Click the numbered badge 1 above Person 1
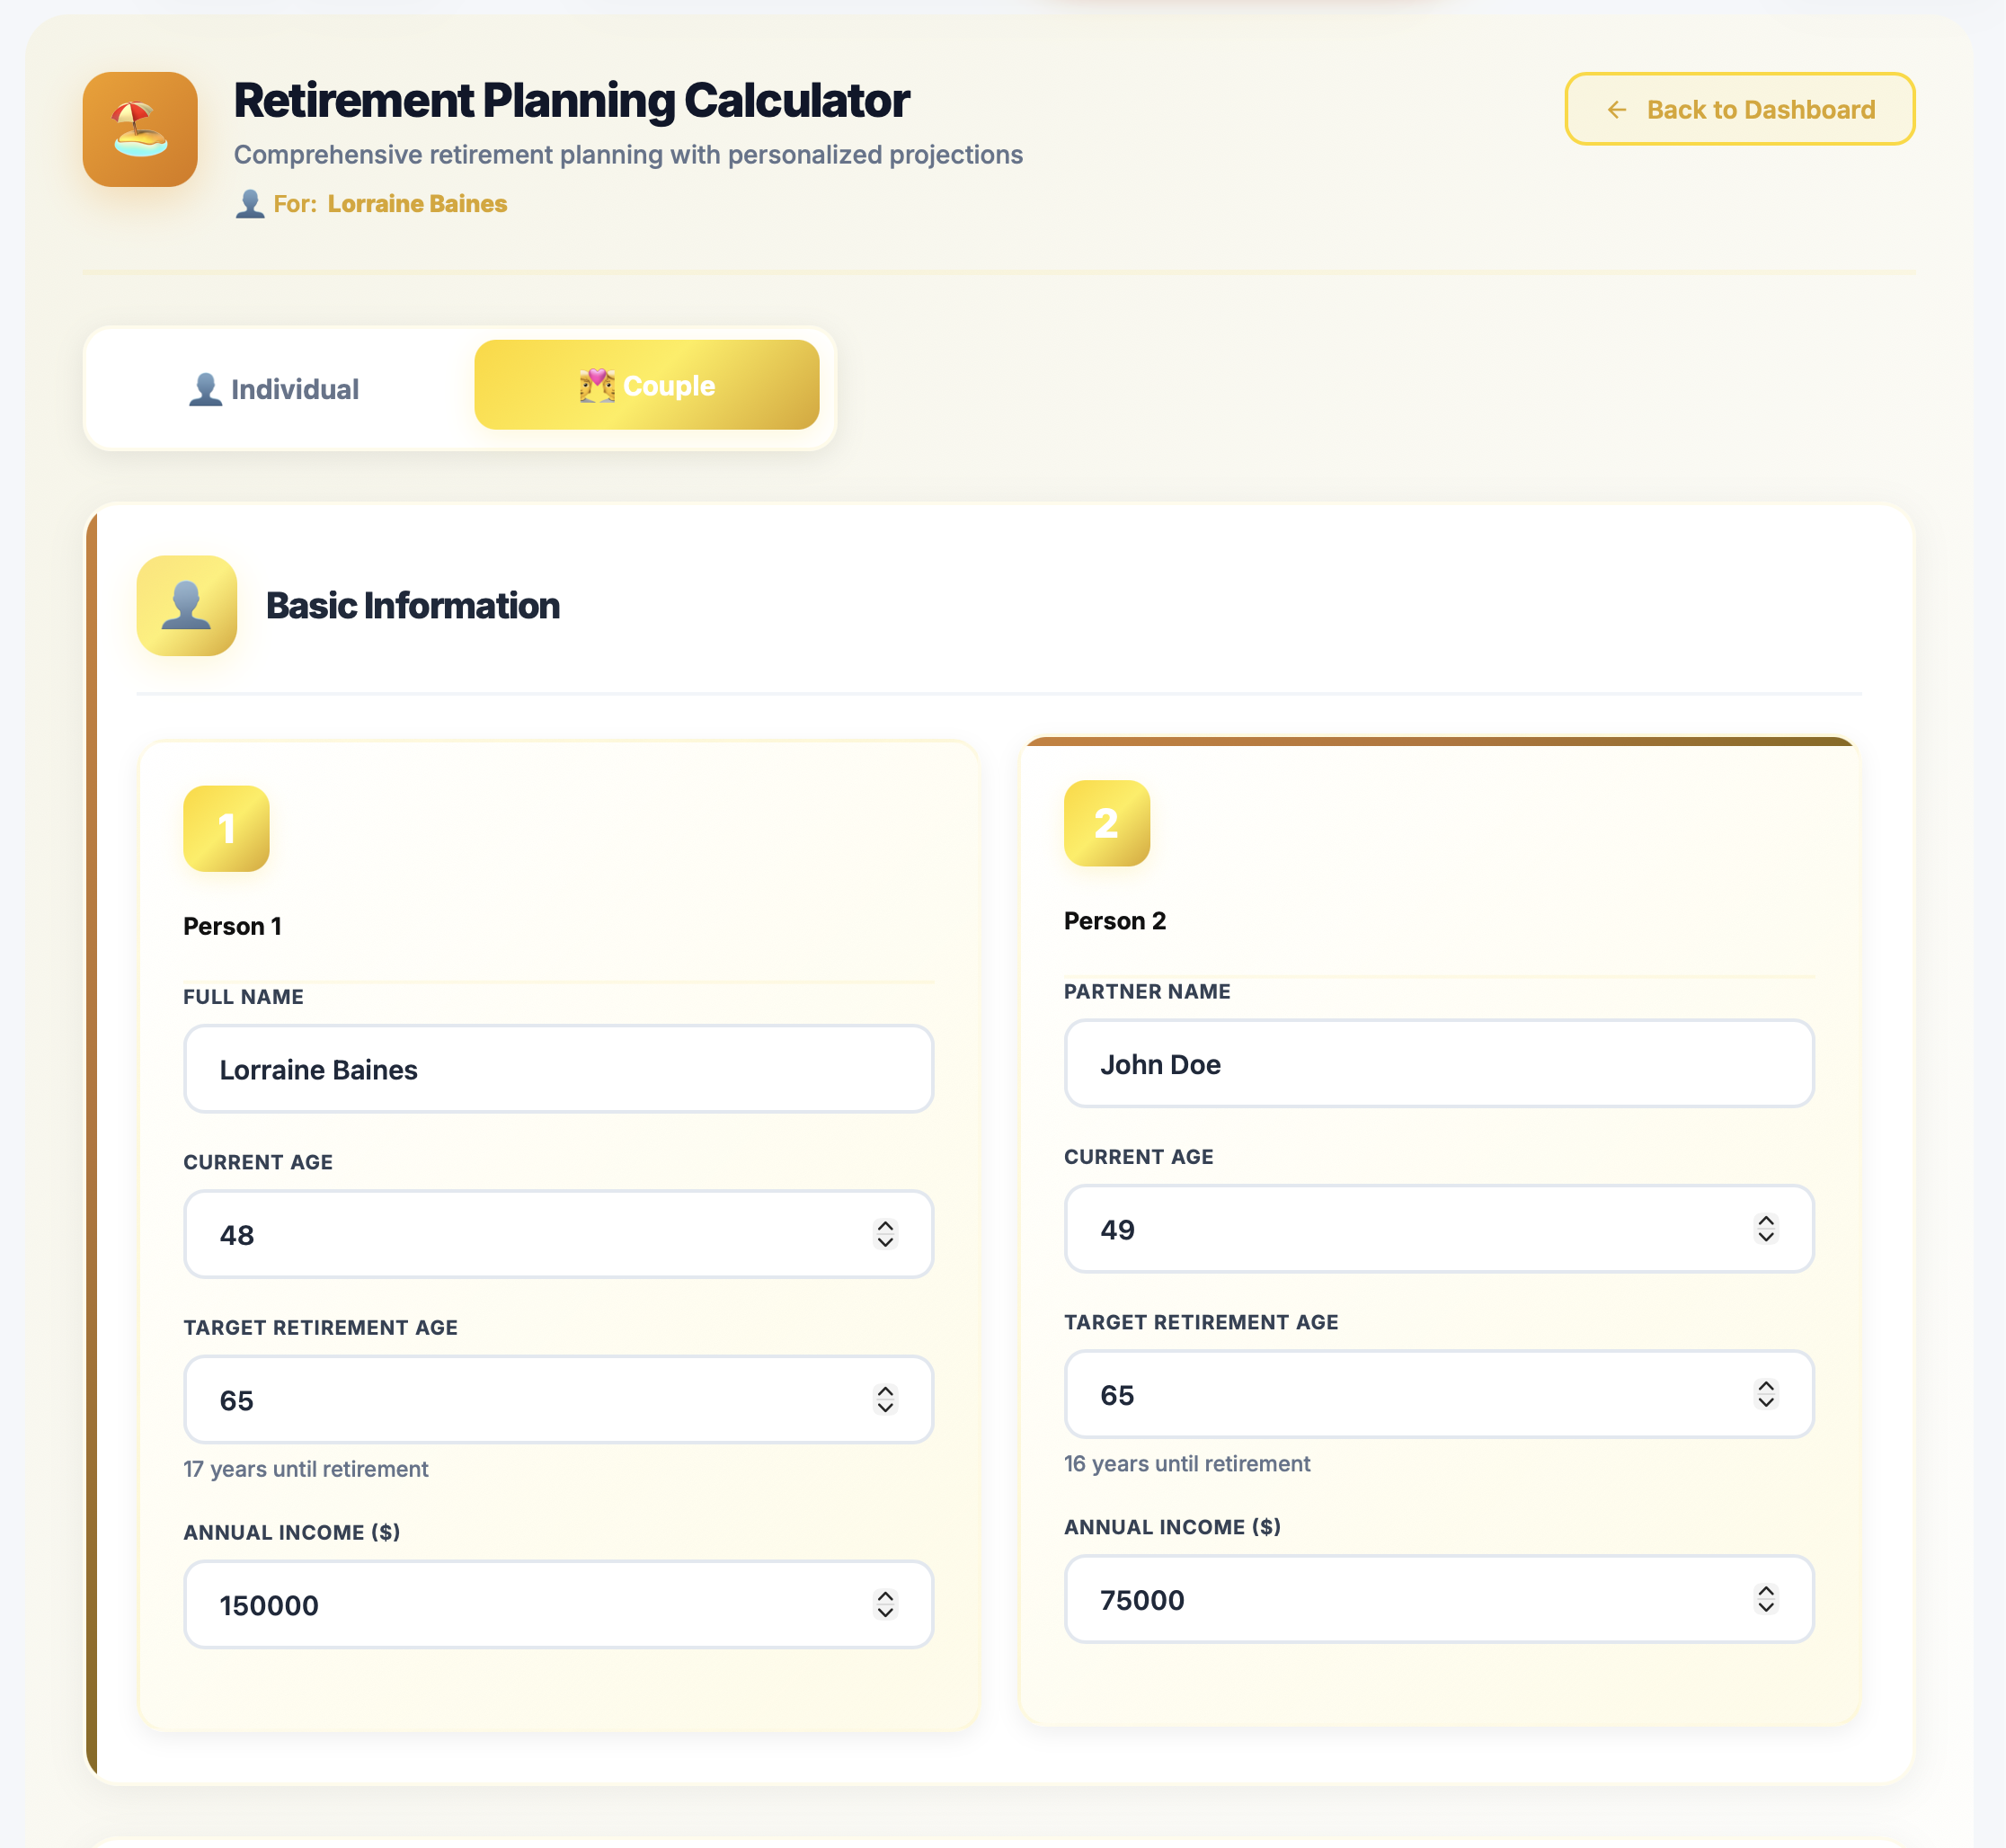Image resolution: width=2006 pixels, height=1848 pixels. point(226,827)
